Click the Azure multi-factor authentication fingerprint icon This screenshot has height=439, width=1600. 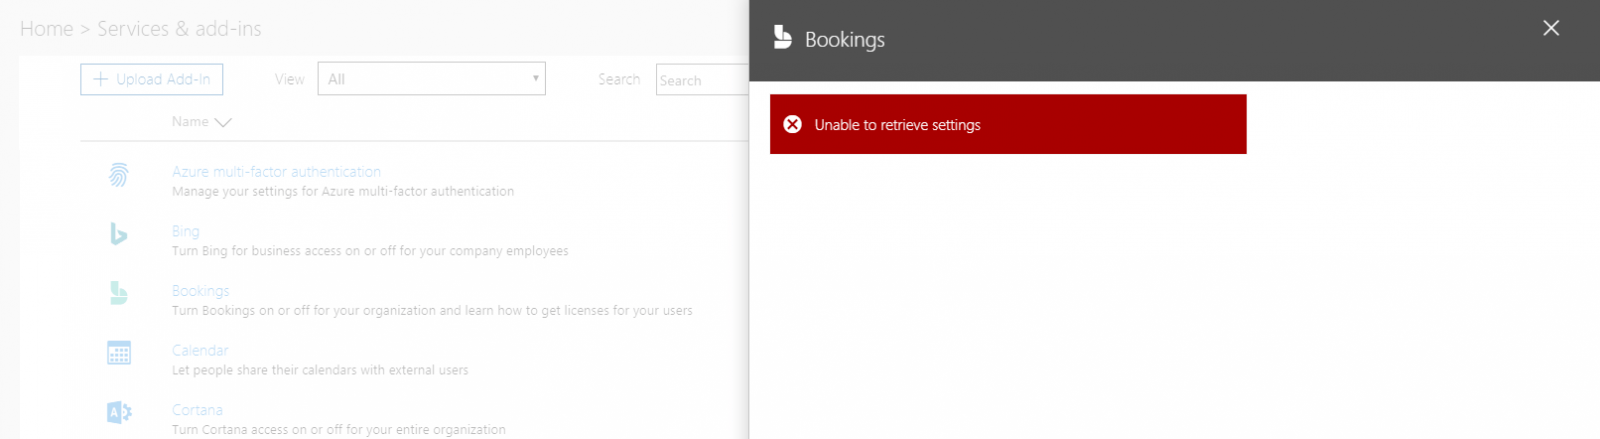click(118, 175)
